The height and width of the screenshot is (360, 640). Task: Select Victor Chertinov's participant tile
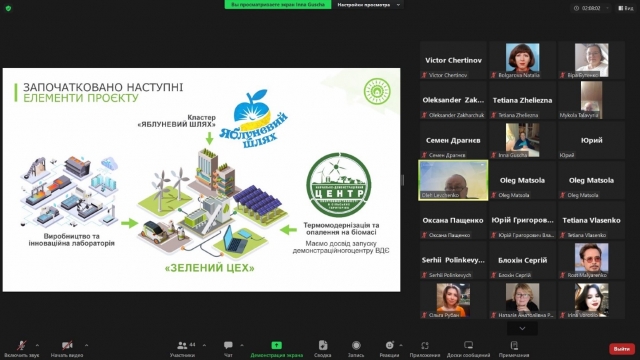pos(453,60)
